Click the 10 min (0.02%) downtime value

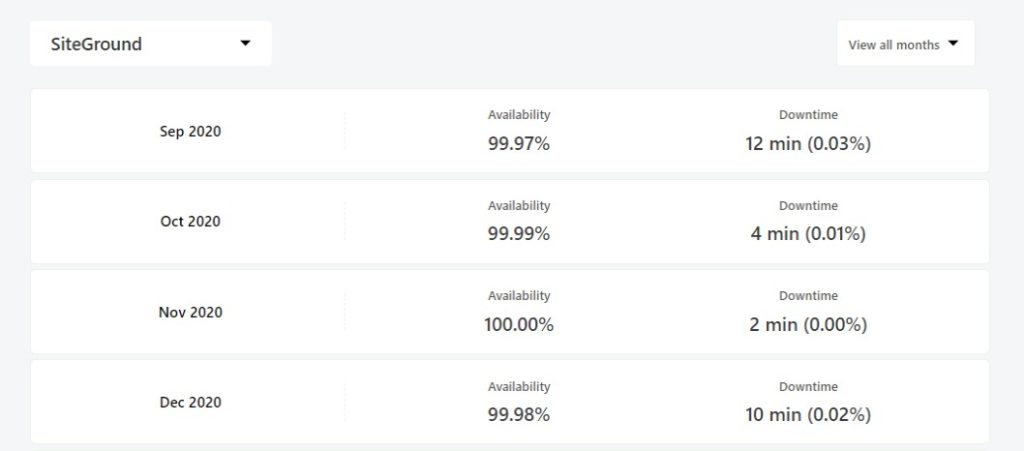coord(808,414)
